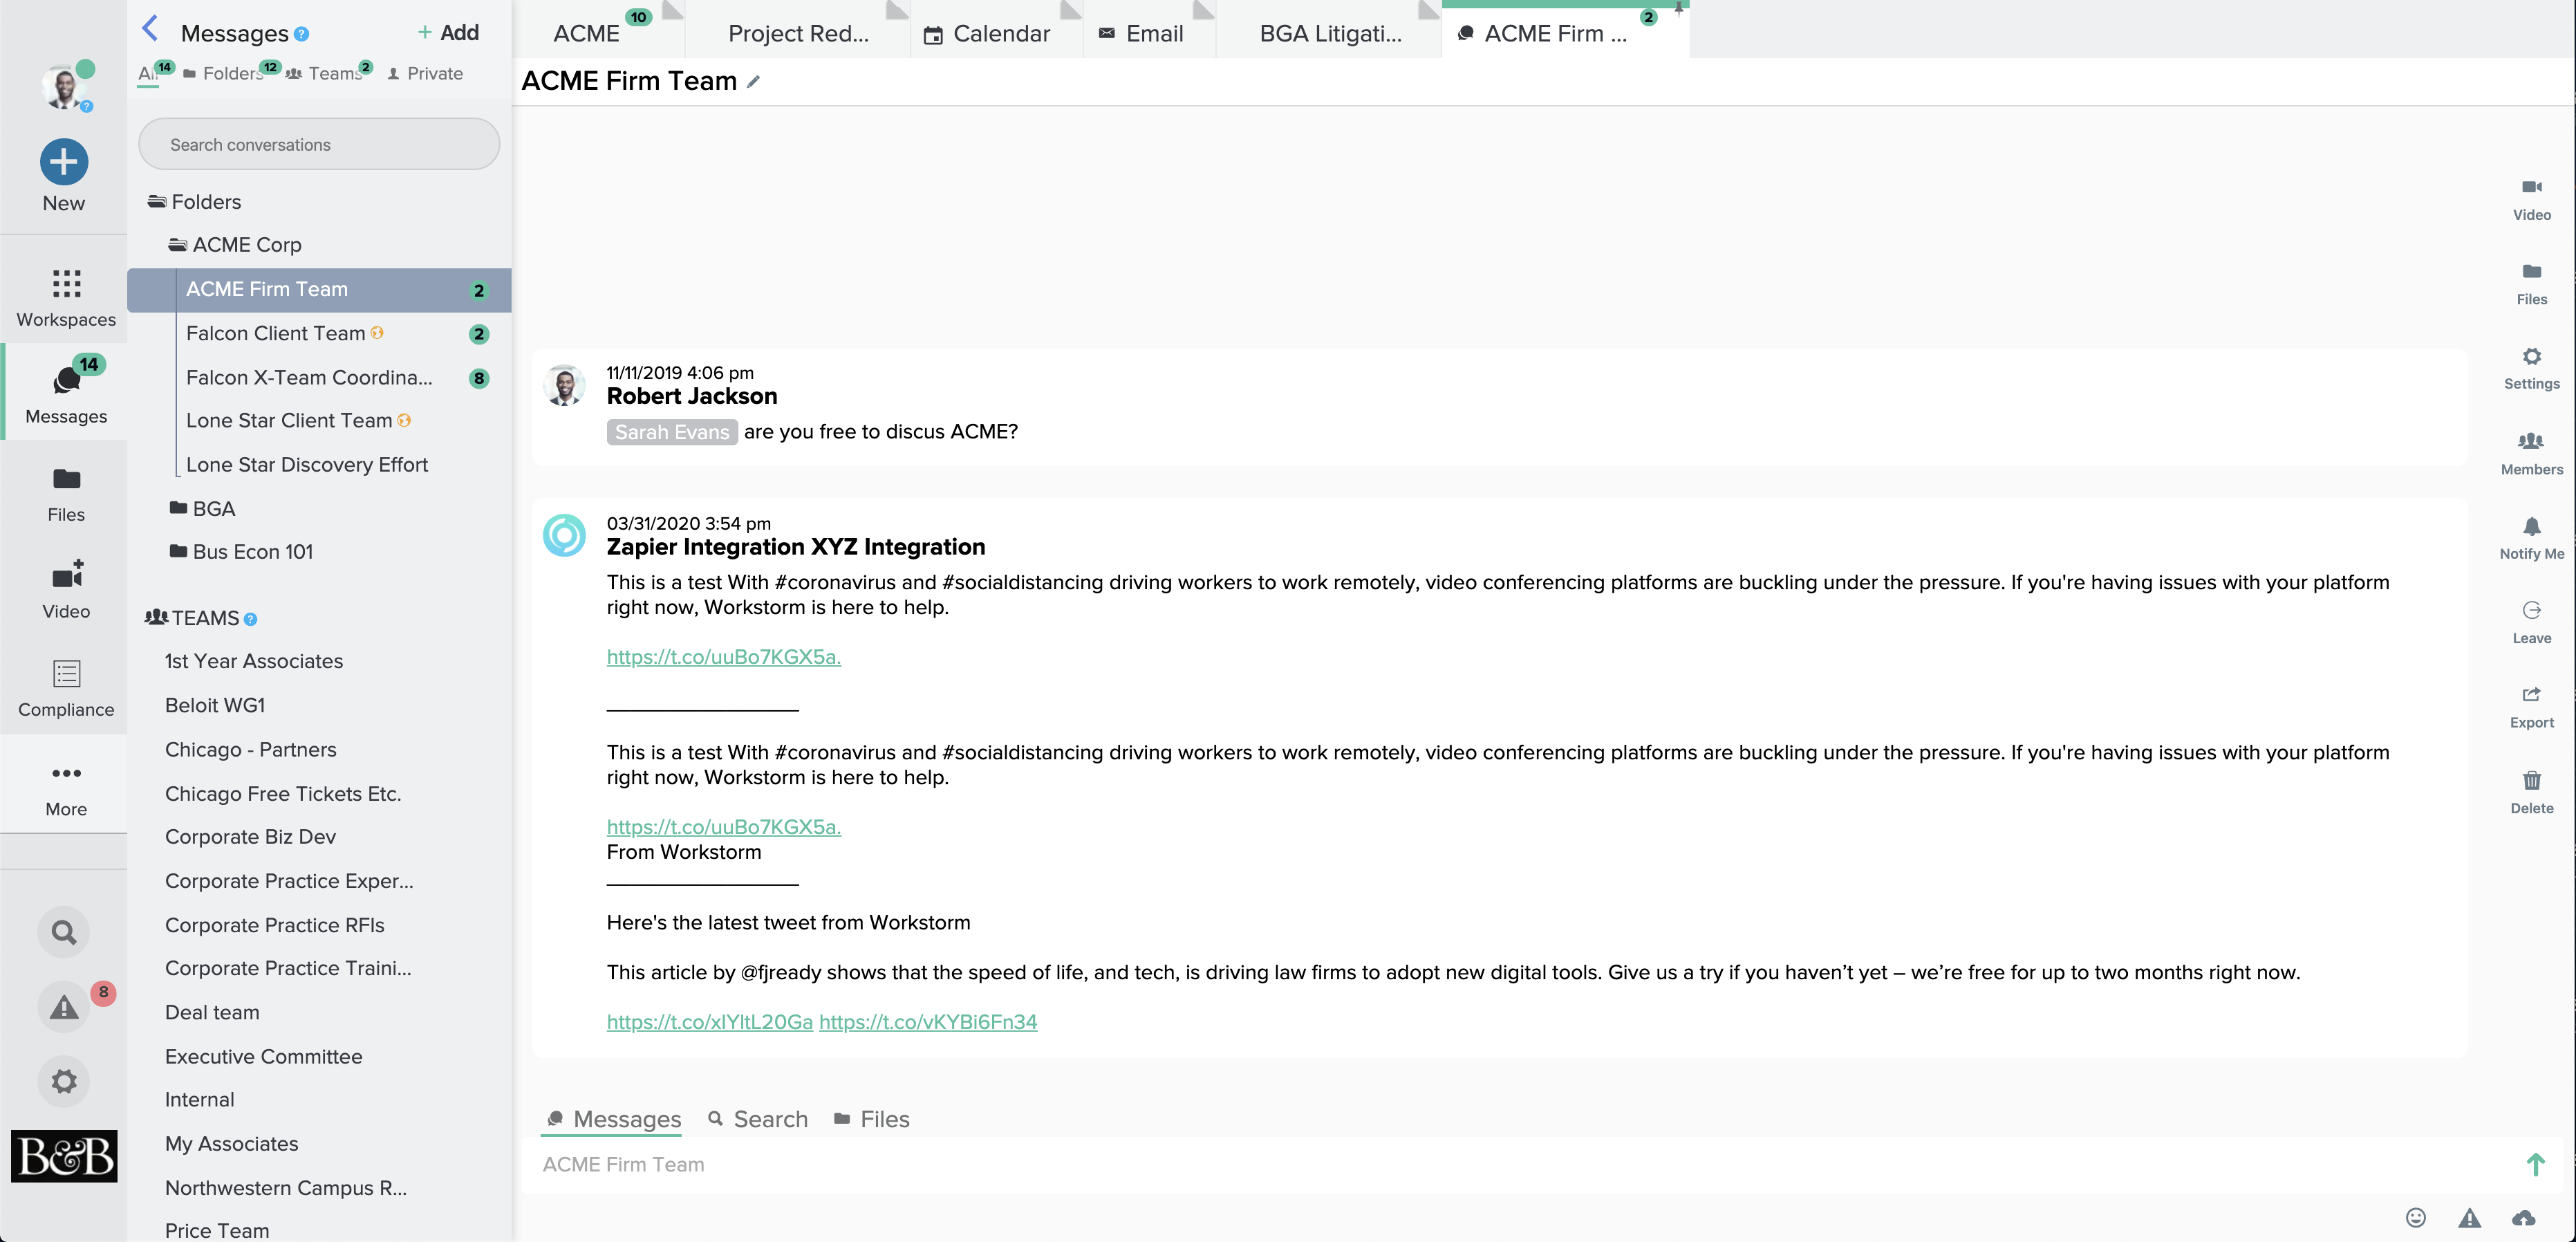Open the https://t.co/vKYBi6Fn34 link
2576x1242 pixels.
(927, 1021)
